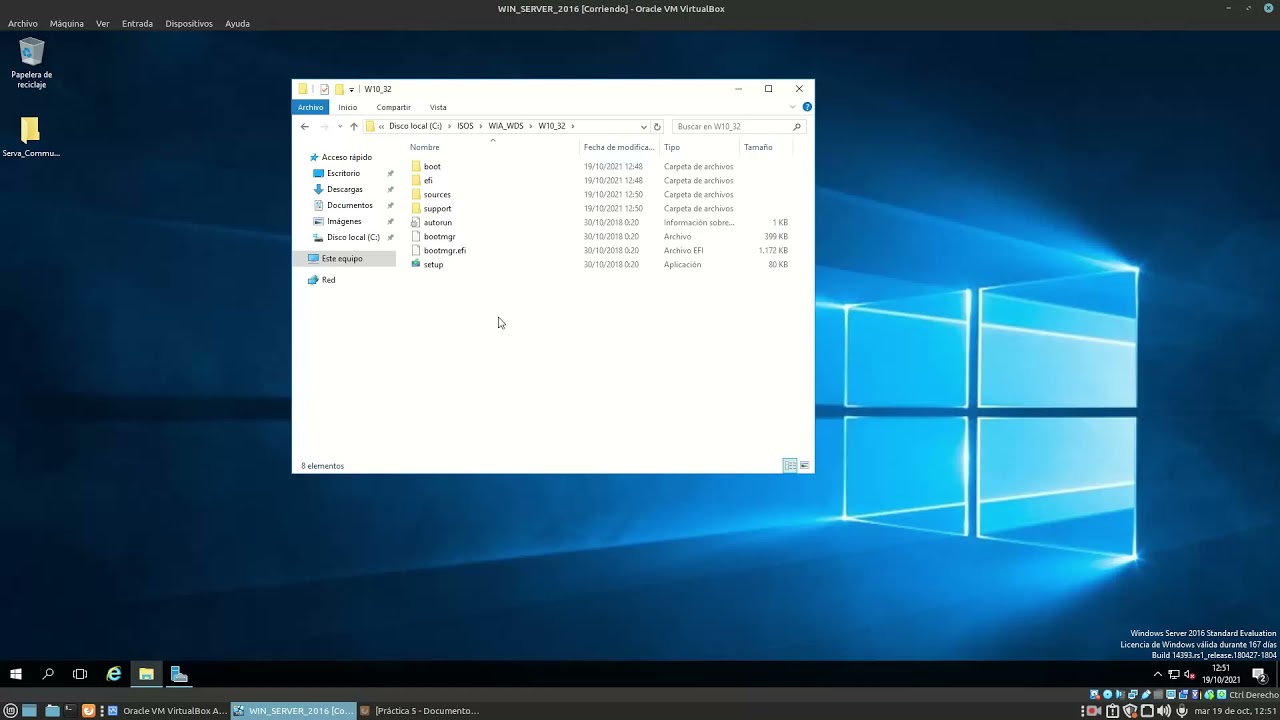
Task: Launch the setup application
Action: point(433,265)
